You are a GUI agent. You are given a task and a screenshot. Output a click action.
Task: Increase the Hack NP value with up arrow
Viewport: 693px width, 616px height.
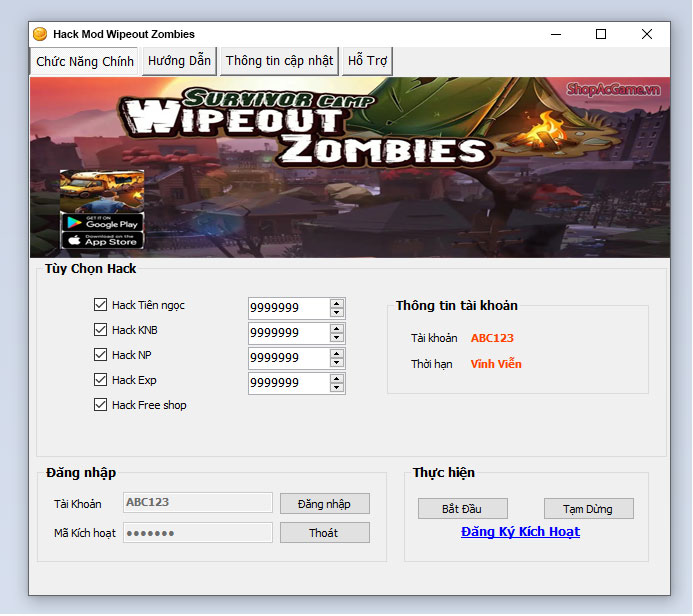click(337, 354)
